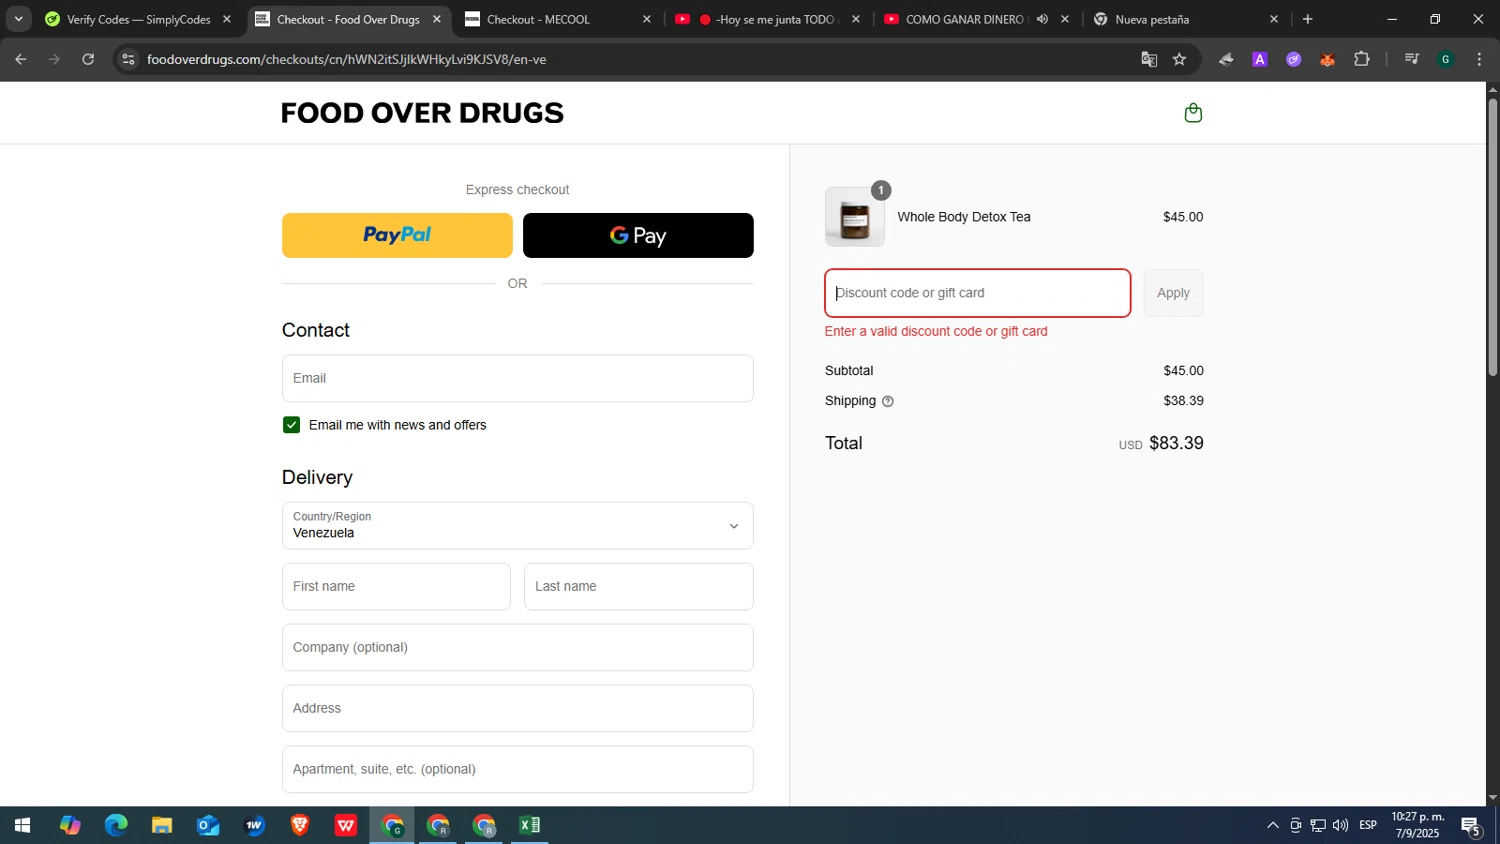Screen dimensions: 1500x844
Task: Open Windows Start menu
Action: tap(22, 825)
